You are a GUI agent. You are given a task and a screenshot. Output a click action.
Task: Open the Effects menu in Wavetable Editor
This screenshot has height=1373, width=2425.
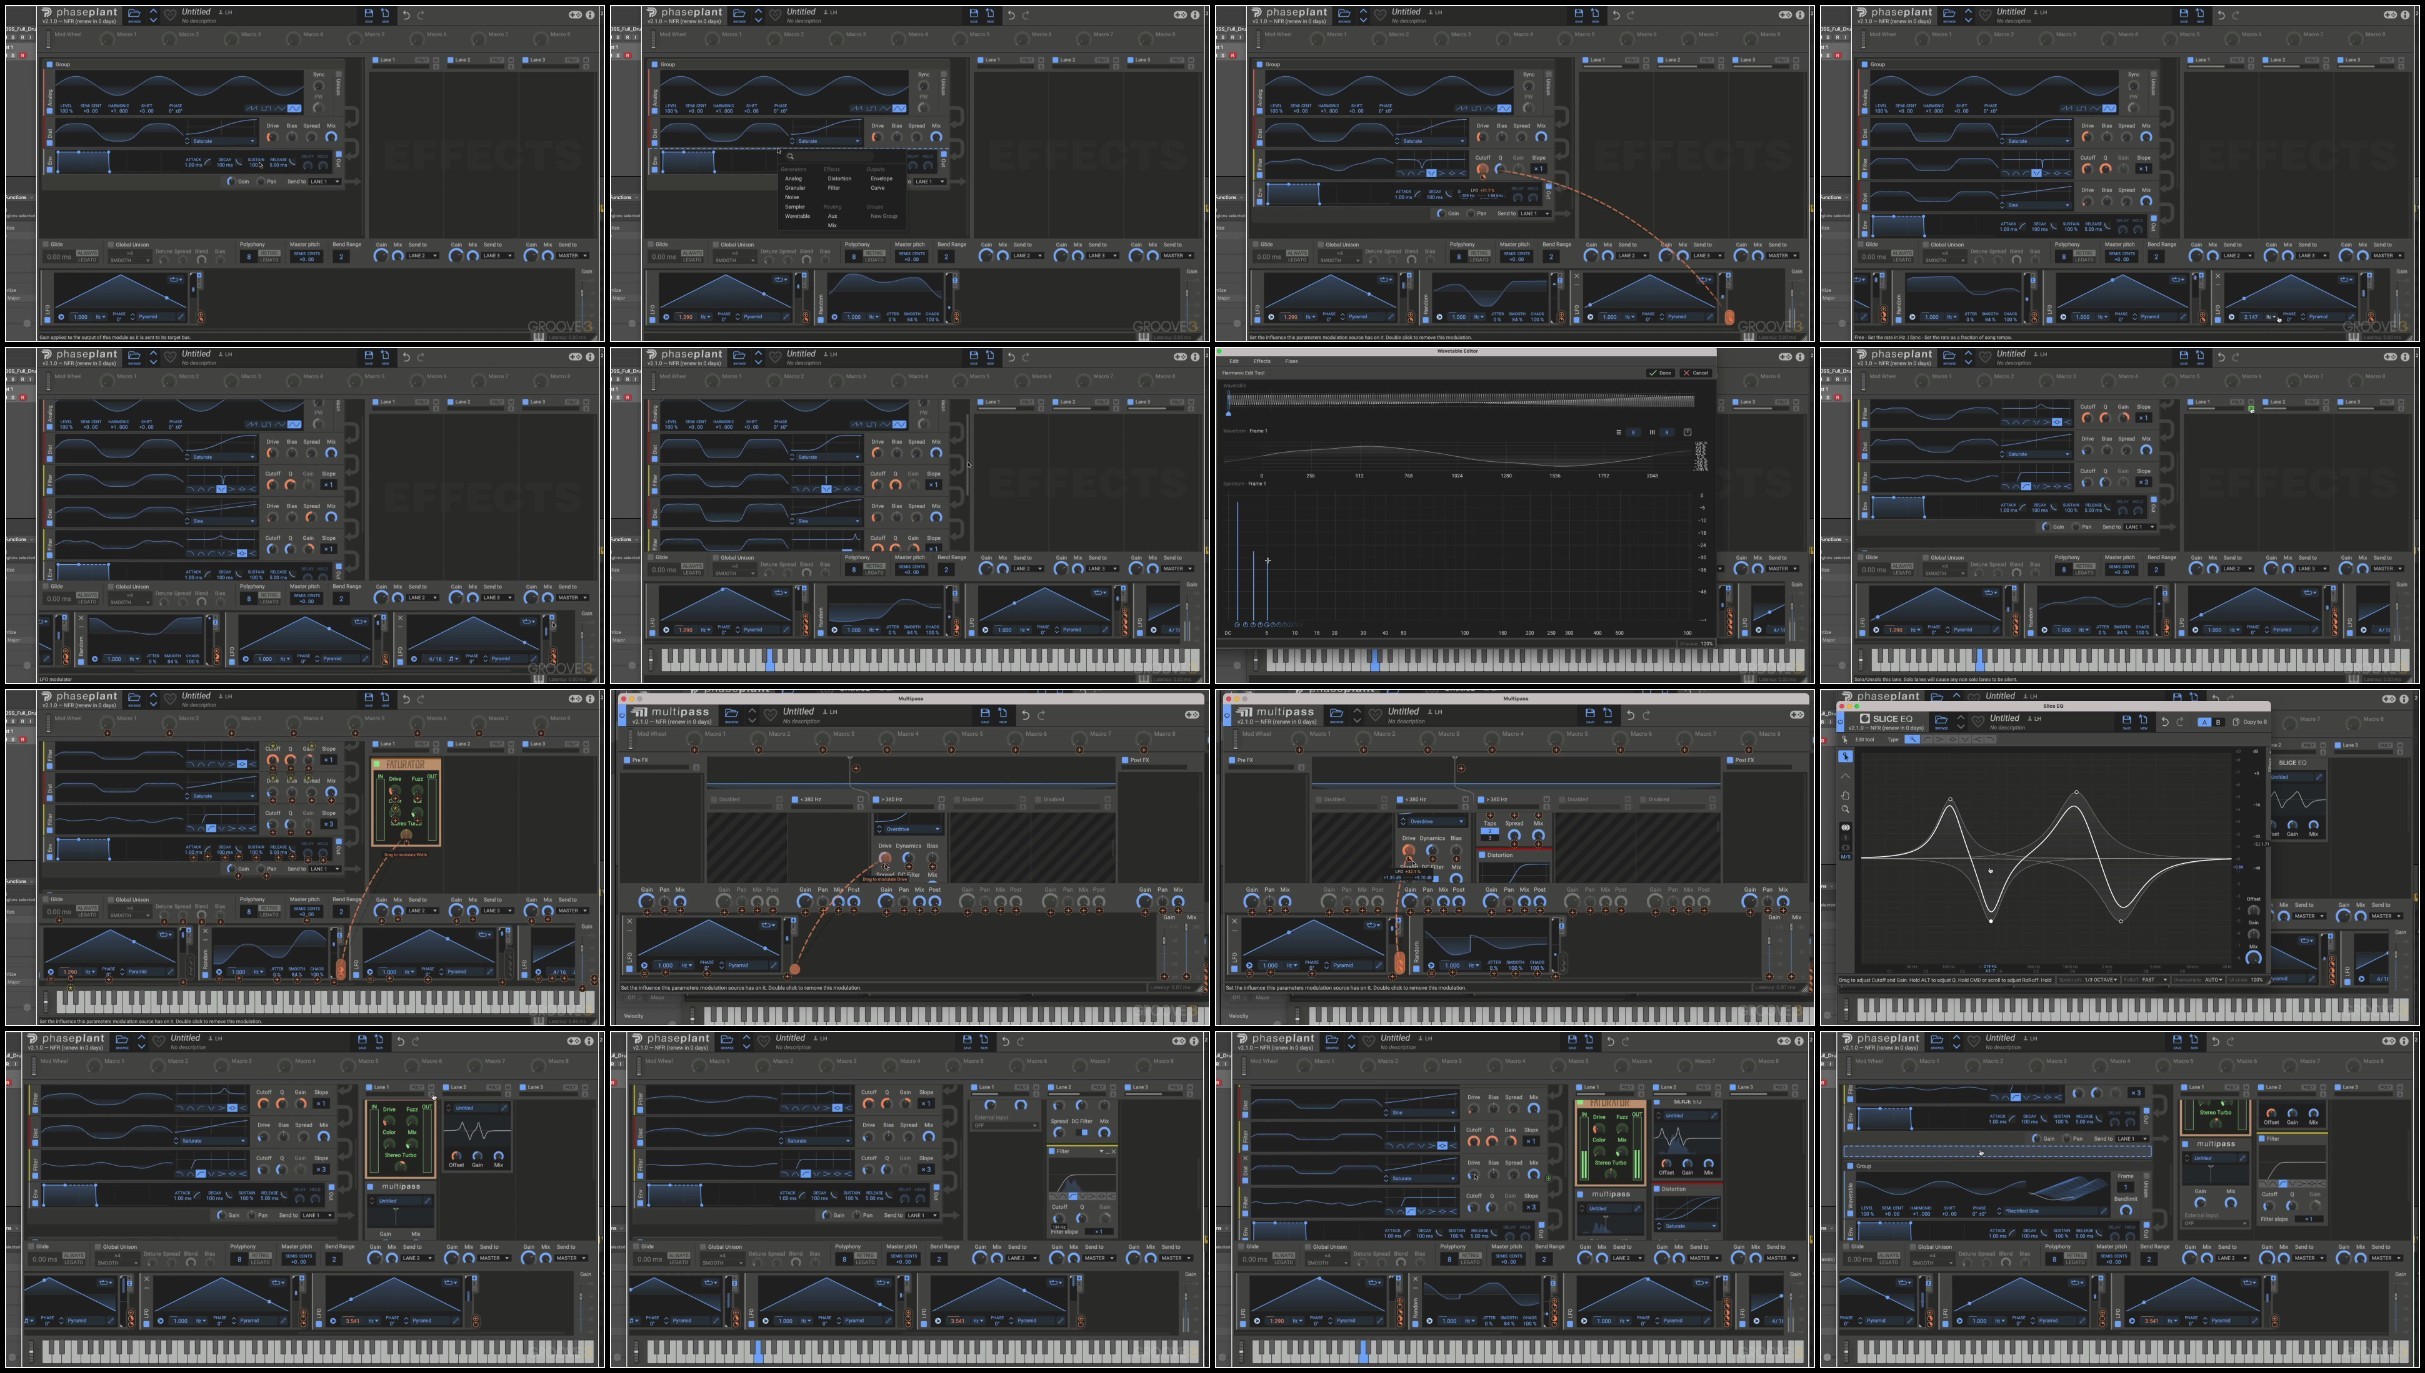pyautogui.click(x=1262, y=361)
